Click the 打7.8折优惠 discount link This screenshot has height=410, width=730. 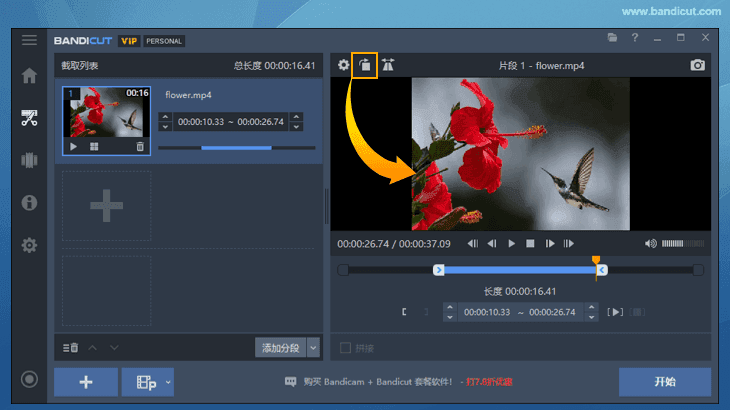point(488,382)
